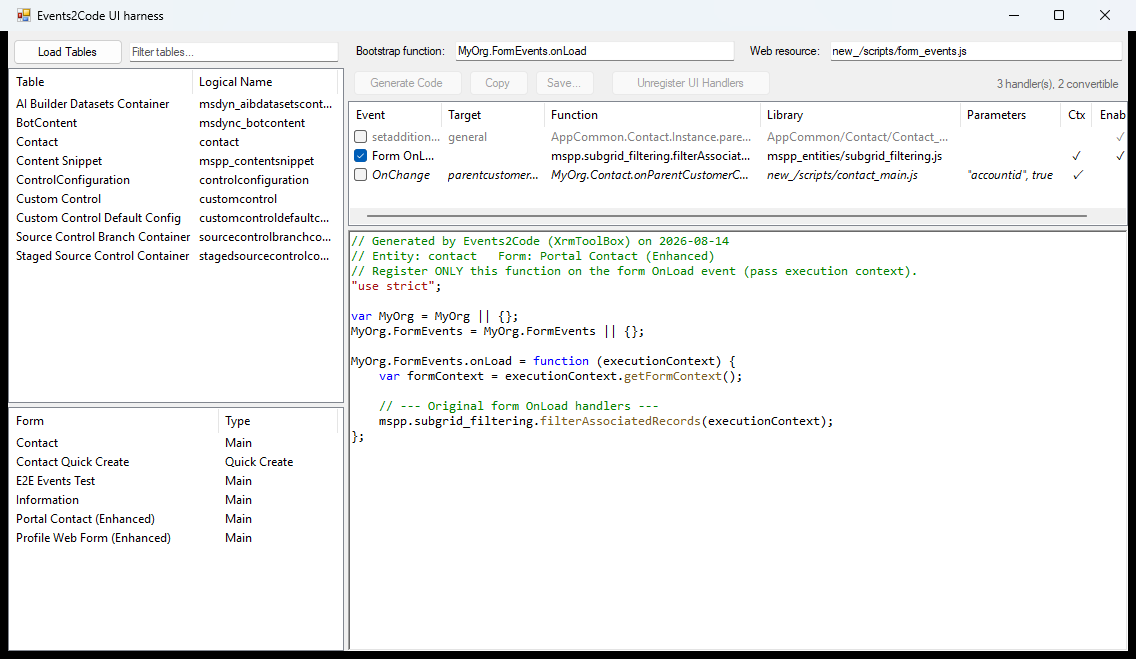Select the Contact Main form row
This screenshot has height=659, width=1136.
click(175, 442)
